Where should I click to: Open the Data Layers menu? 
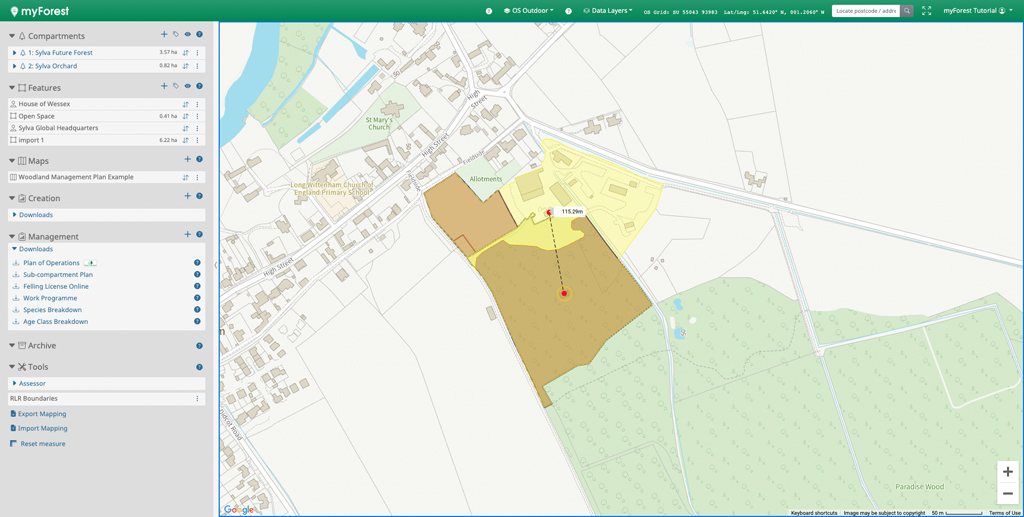pyautogui.click(x=609, y=11)
